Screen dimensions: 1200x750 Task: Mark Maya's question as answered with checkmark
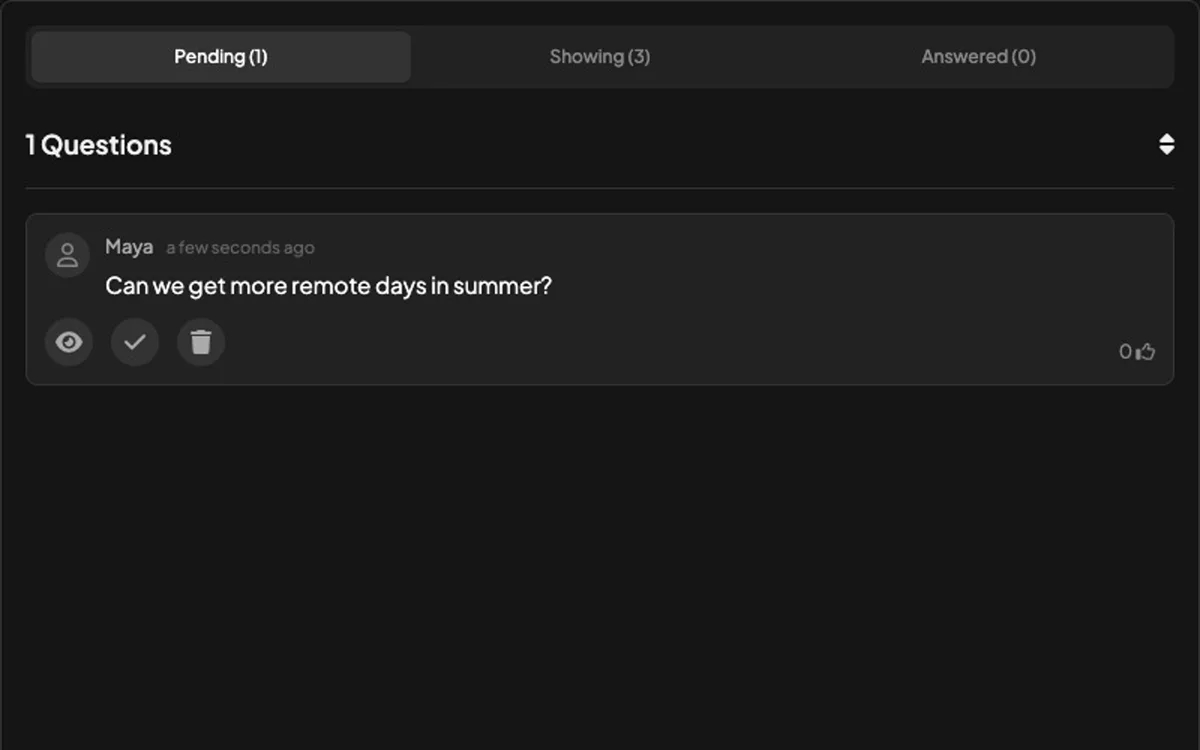[x=135, y=343]
